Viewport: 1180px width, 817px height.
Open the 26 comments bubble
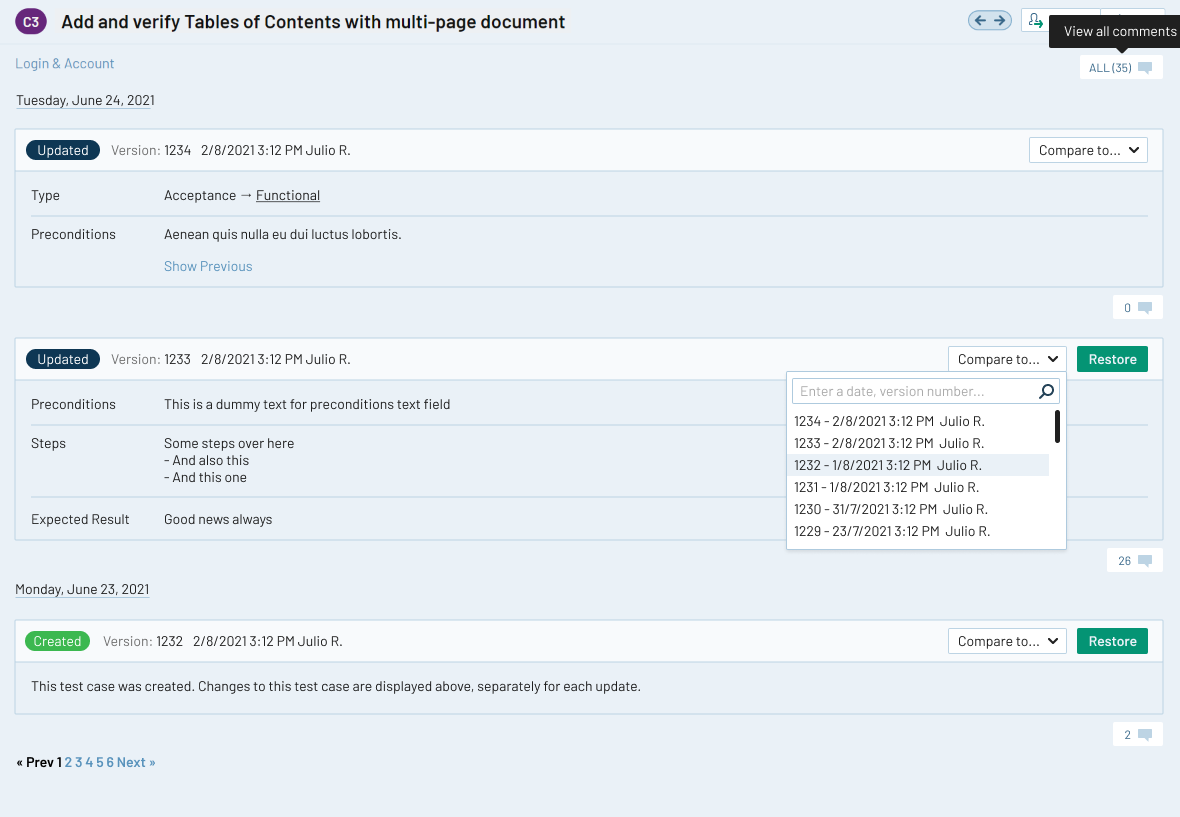click(1135, 561)
